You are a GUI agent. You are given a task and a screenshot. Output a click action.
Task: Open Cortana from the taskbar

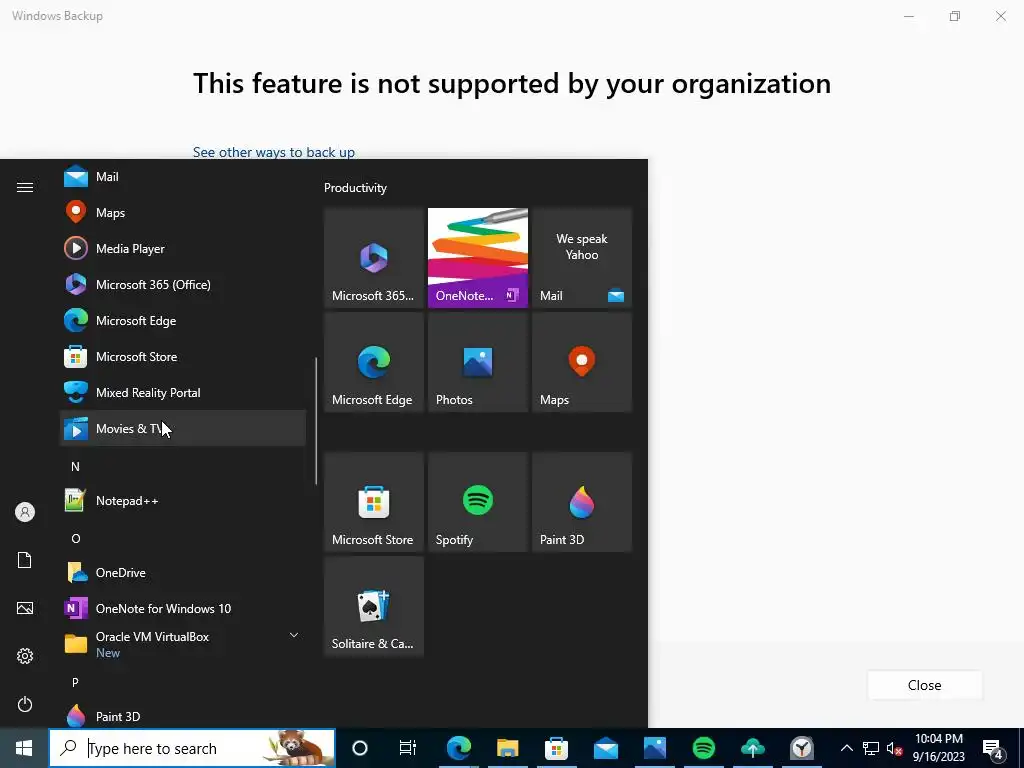coord(360,748)
